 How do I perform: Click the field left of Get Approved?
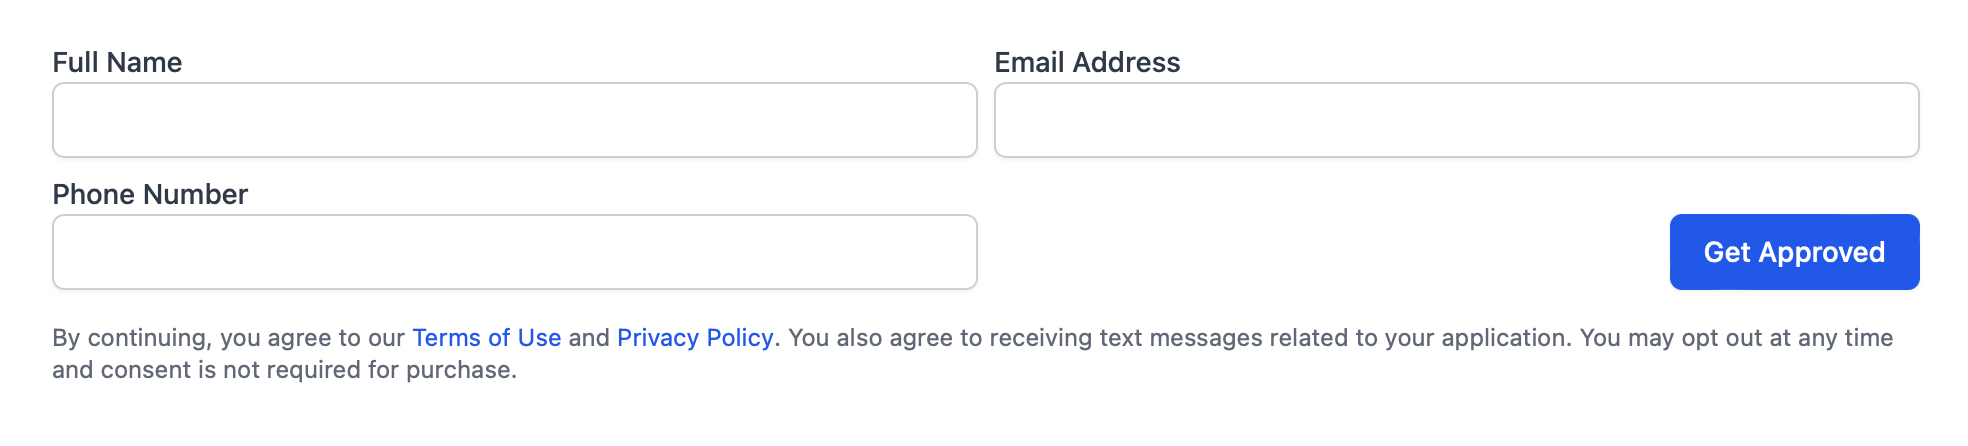(514, 252)
